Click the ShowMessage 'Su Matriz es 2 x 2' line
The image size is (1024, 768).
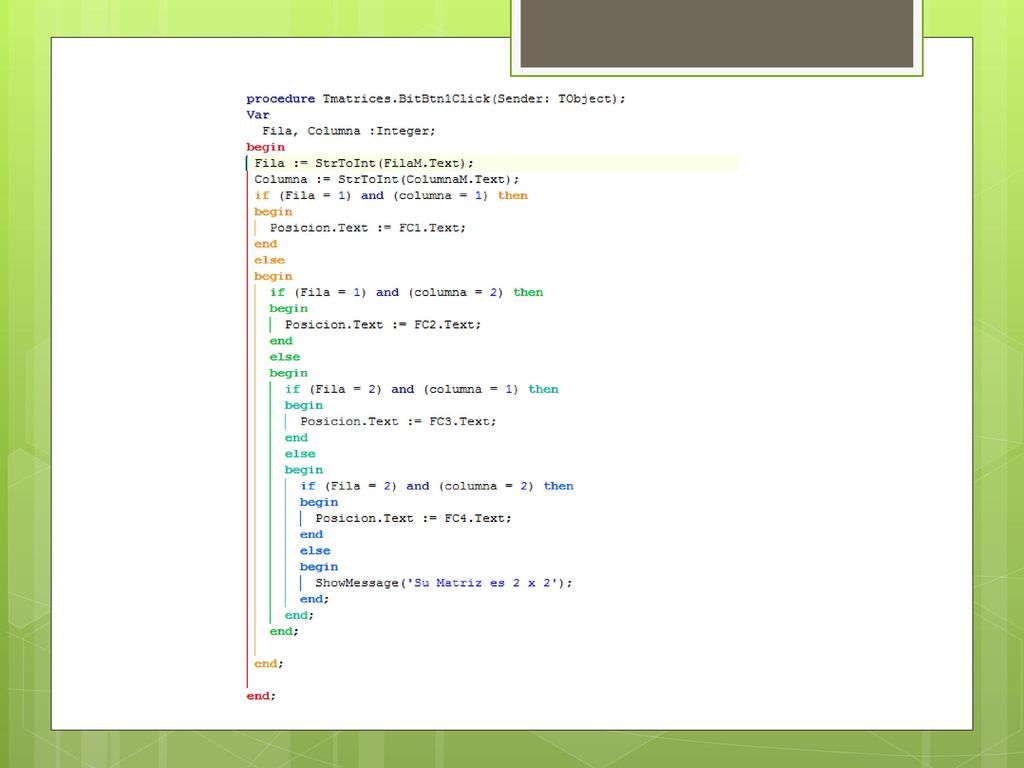[x=444, y=583]
